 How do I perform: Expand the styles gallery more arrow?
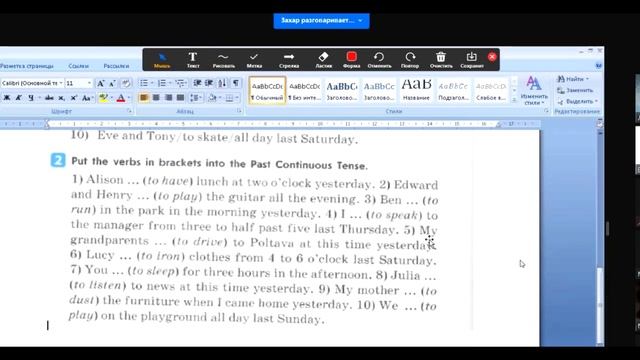(x=514, y=100)
